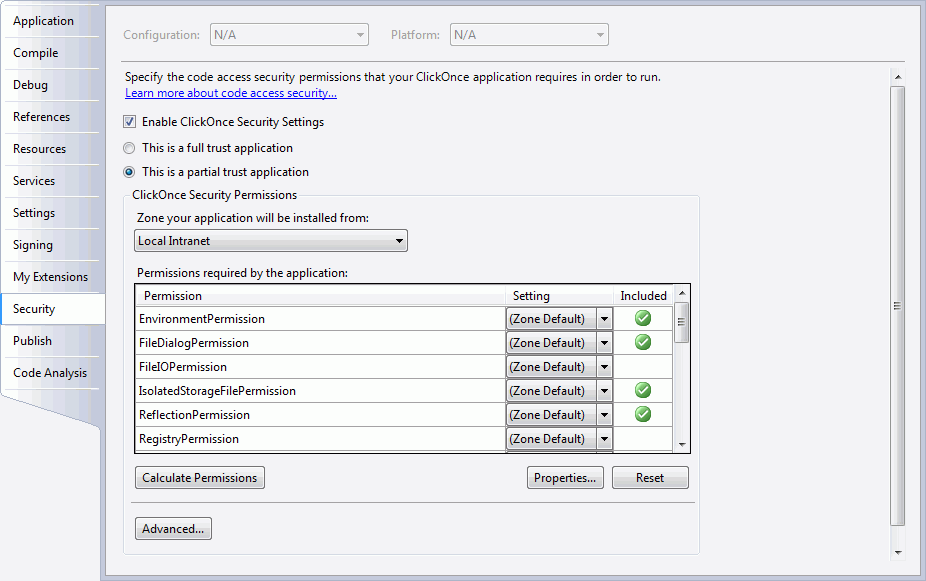926x581 pixels.
Task: Select the partial trust application option
Action: click(x=129, y=172)
